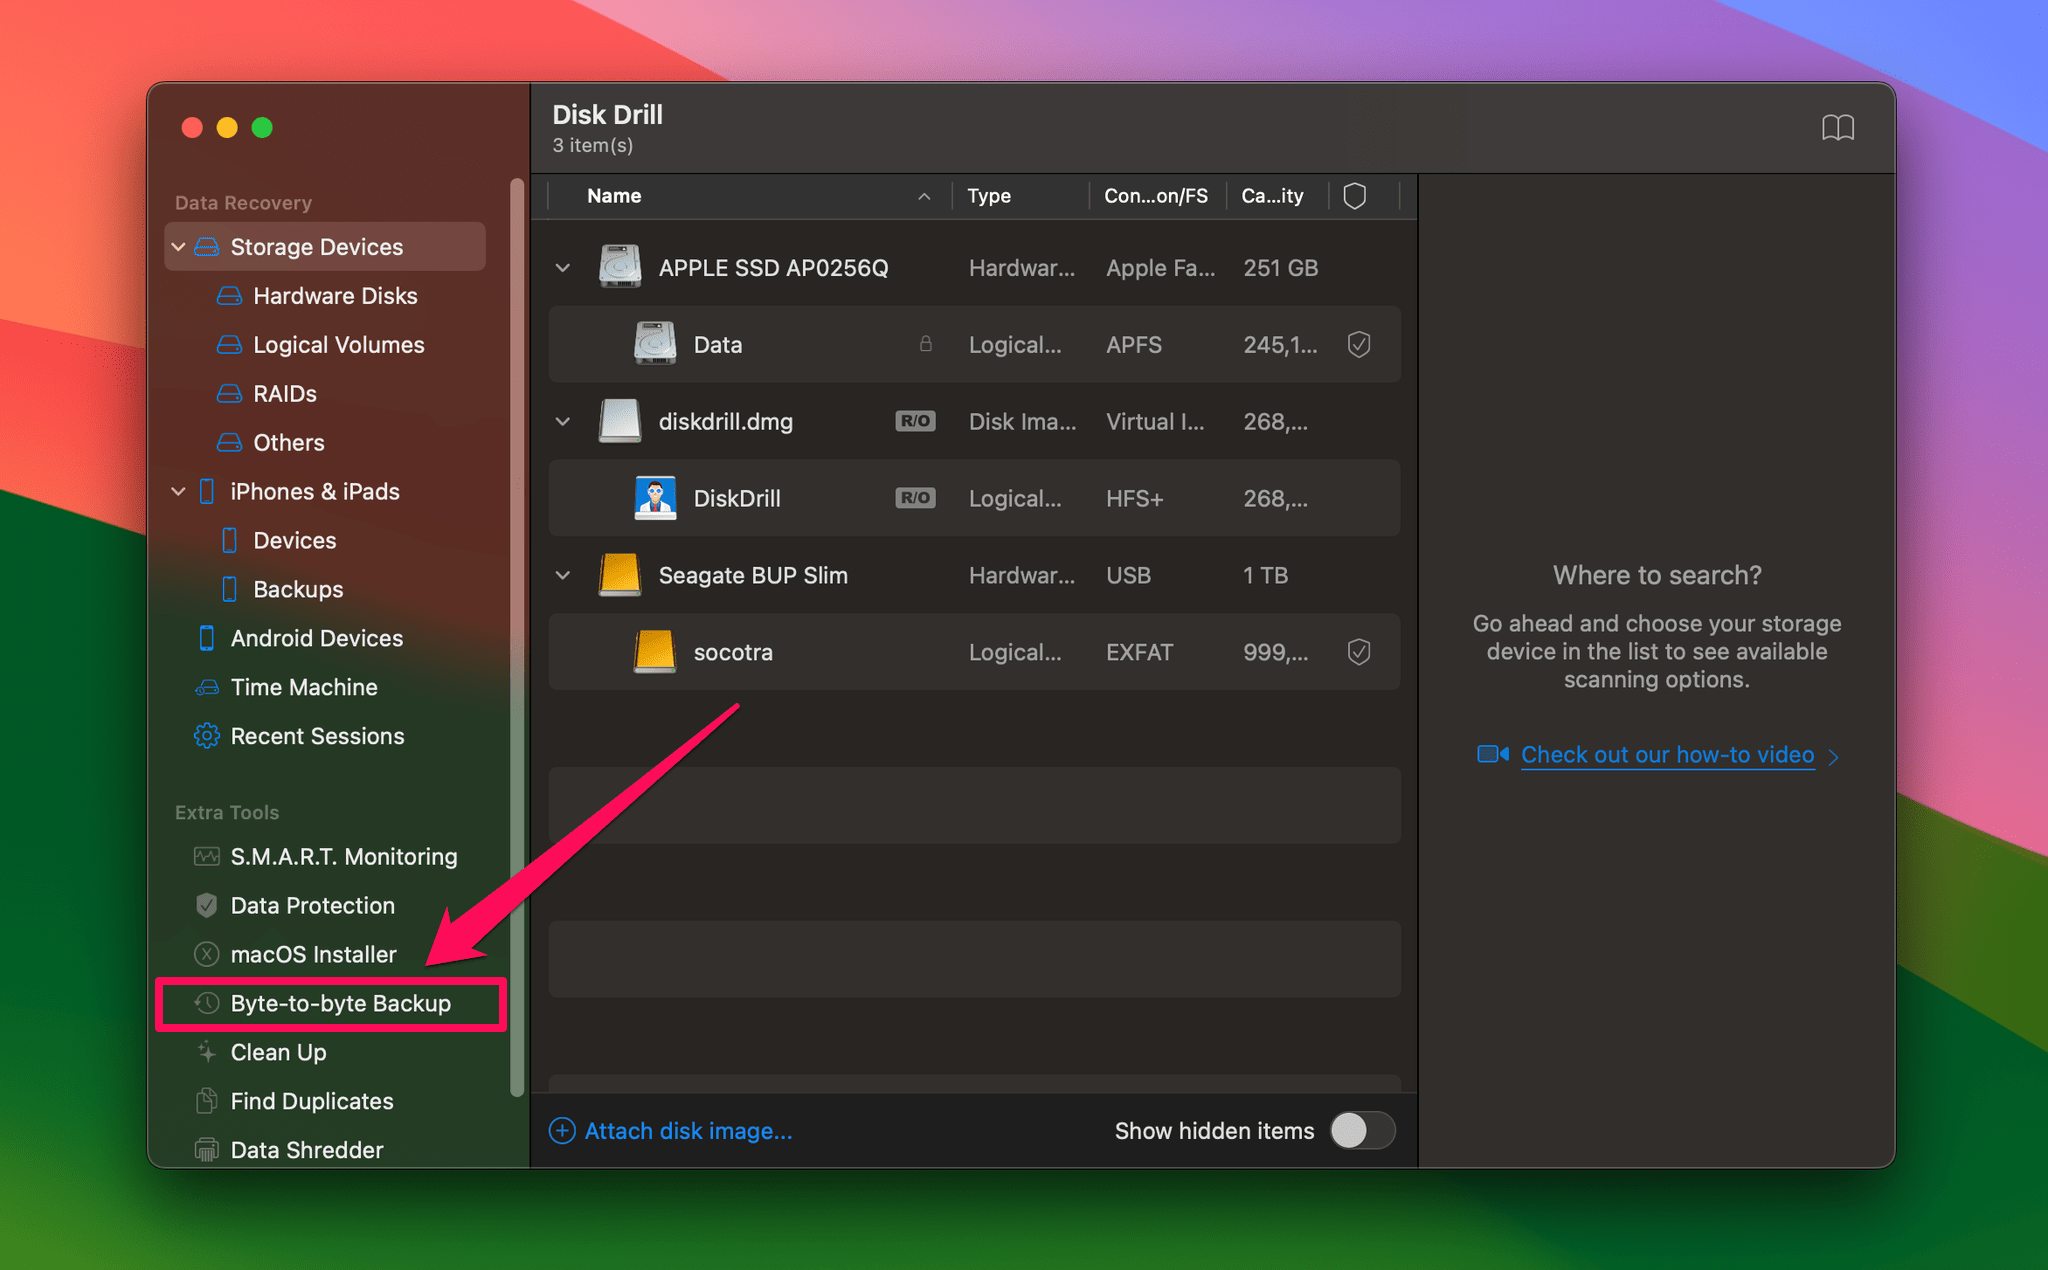Select the Backups item under iPhones

297,589
